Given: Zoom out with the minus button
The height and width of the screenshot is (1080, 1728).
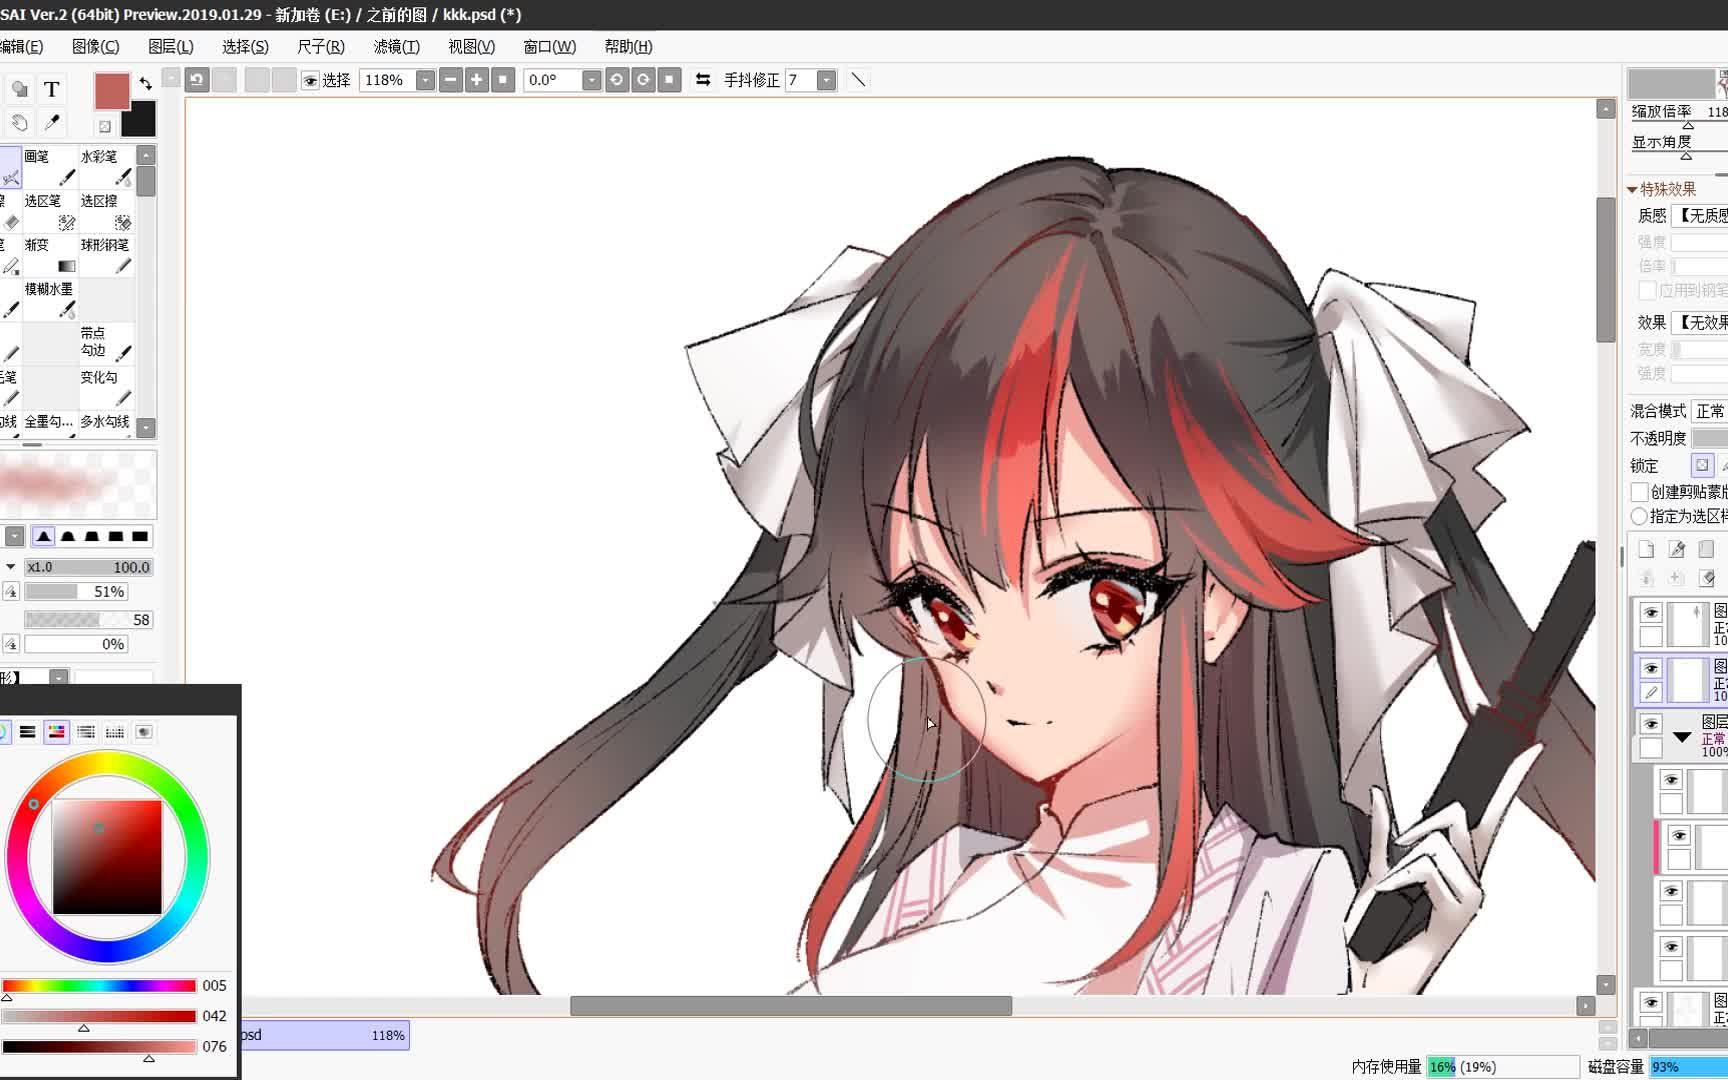Looking at the screenshot, I should (x=451, y=80).
